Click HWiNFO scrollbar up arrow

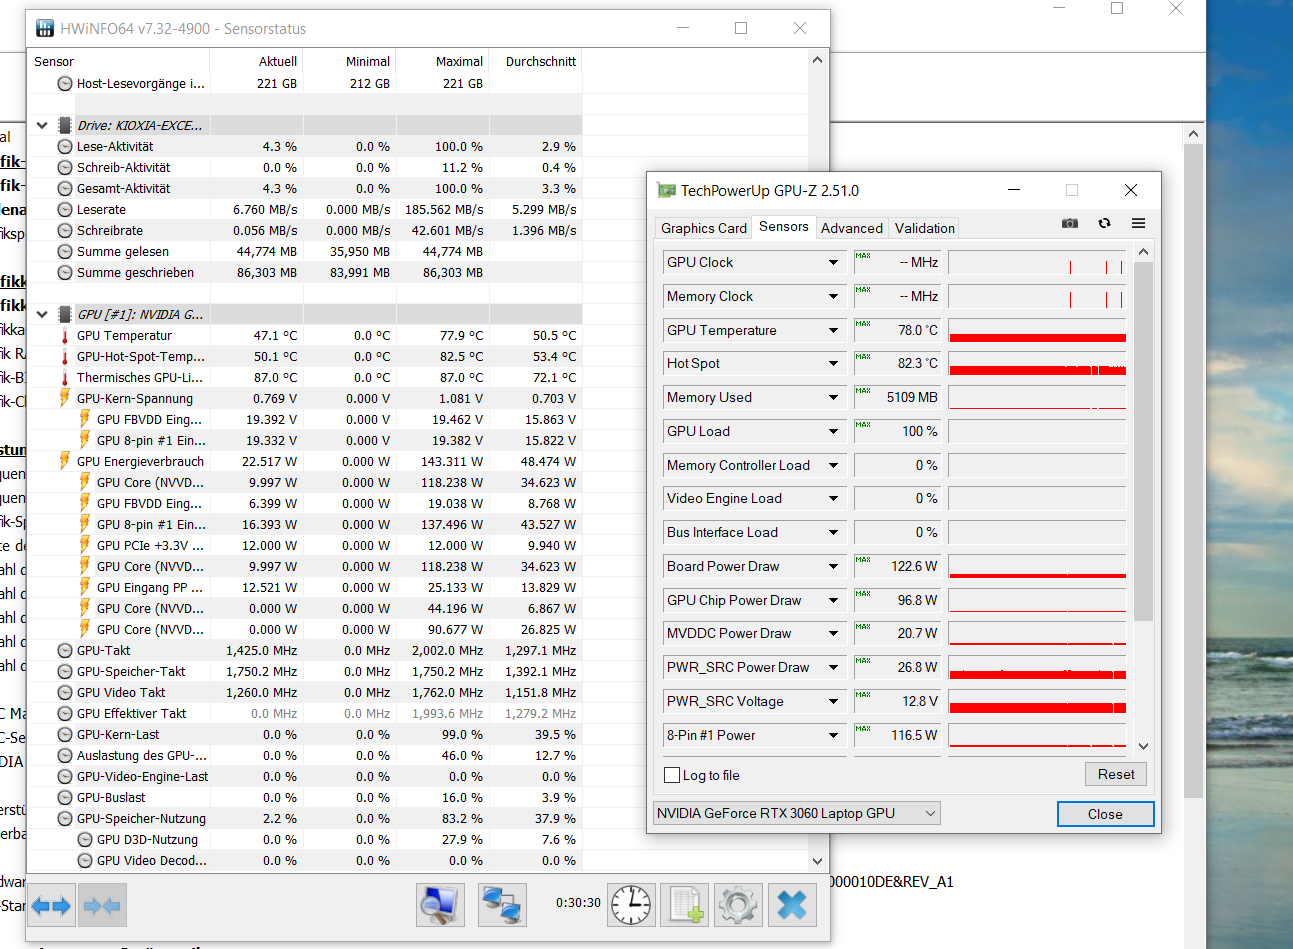pyautogui.click(x=818, y=60)
